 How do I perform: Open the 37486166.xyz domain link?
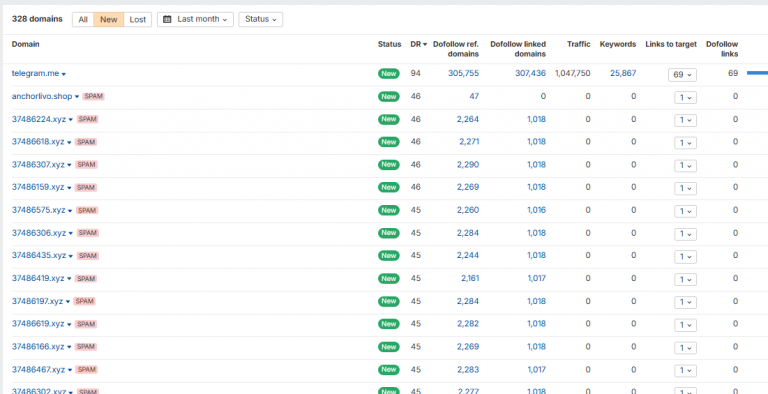coord(38,347)
